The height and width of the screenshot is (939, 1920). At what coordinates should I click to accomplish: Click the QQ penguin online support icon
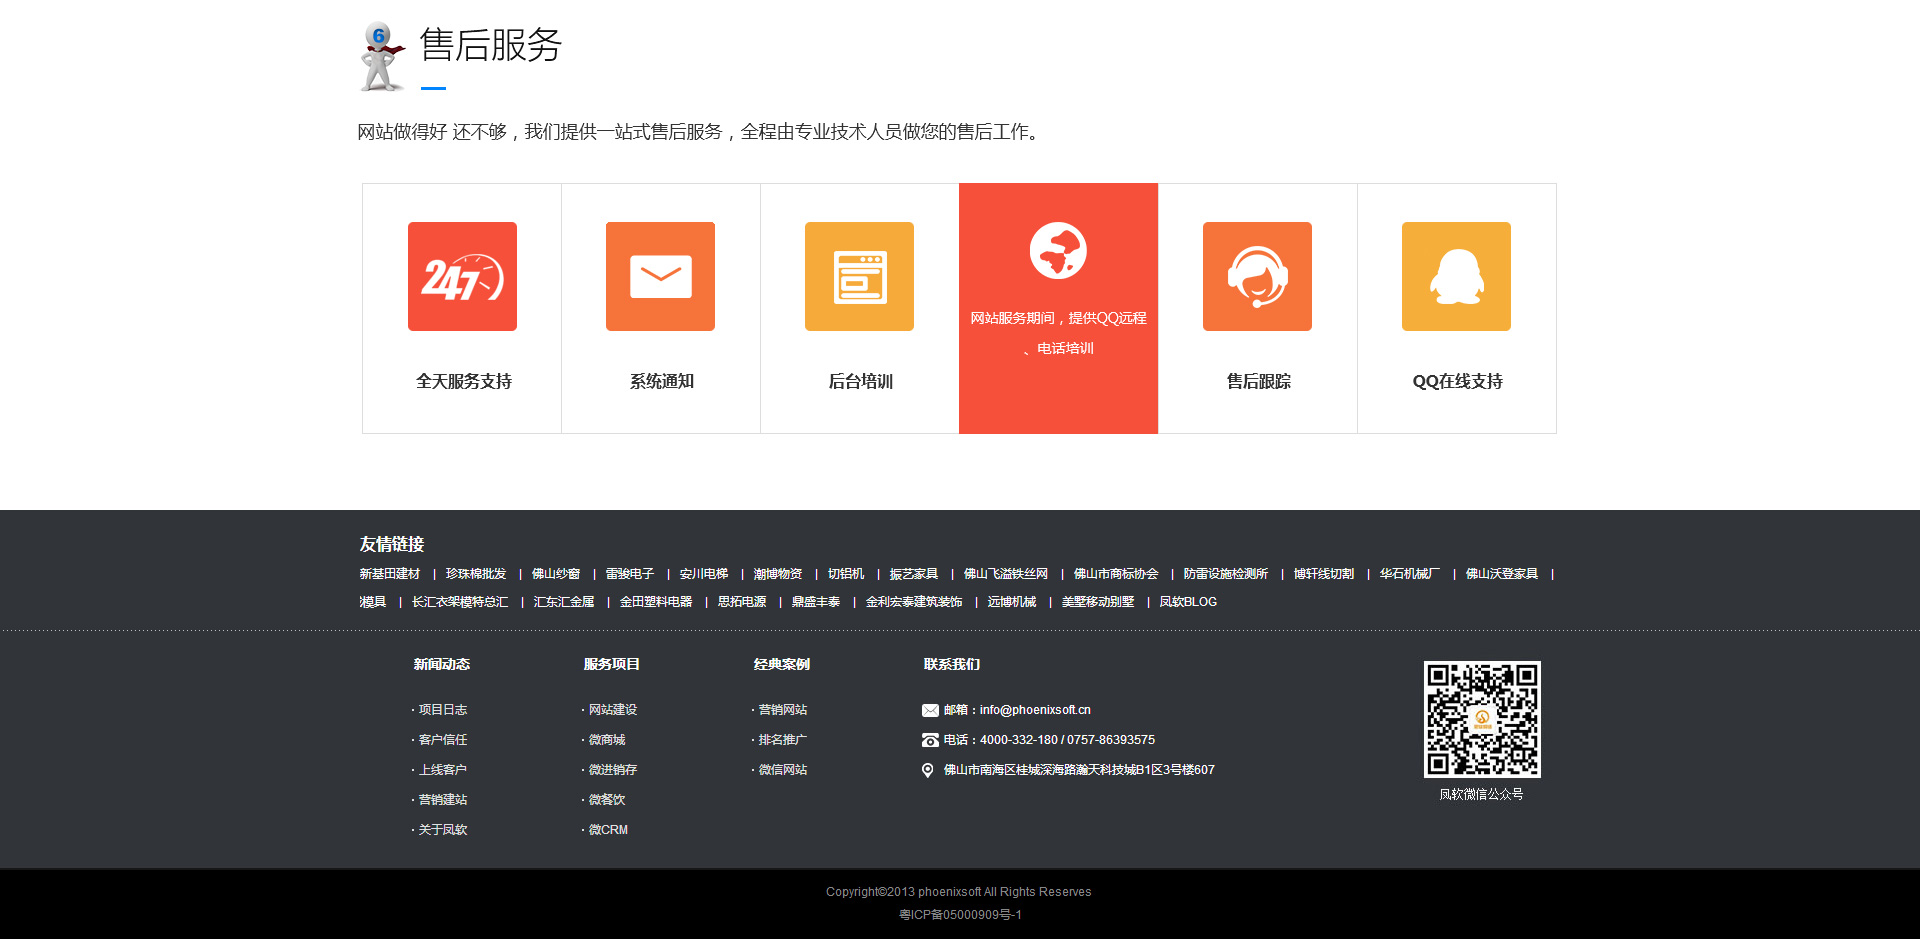coord(1456,277)
